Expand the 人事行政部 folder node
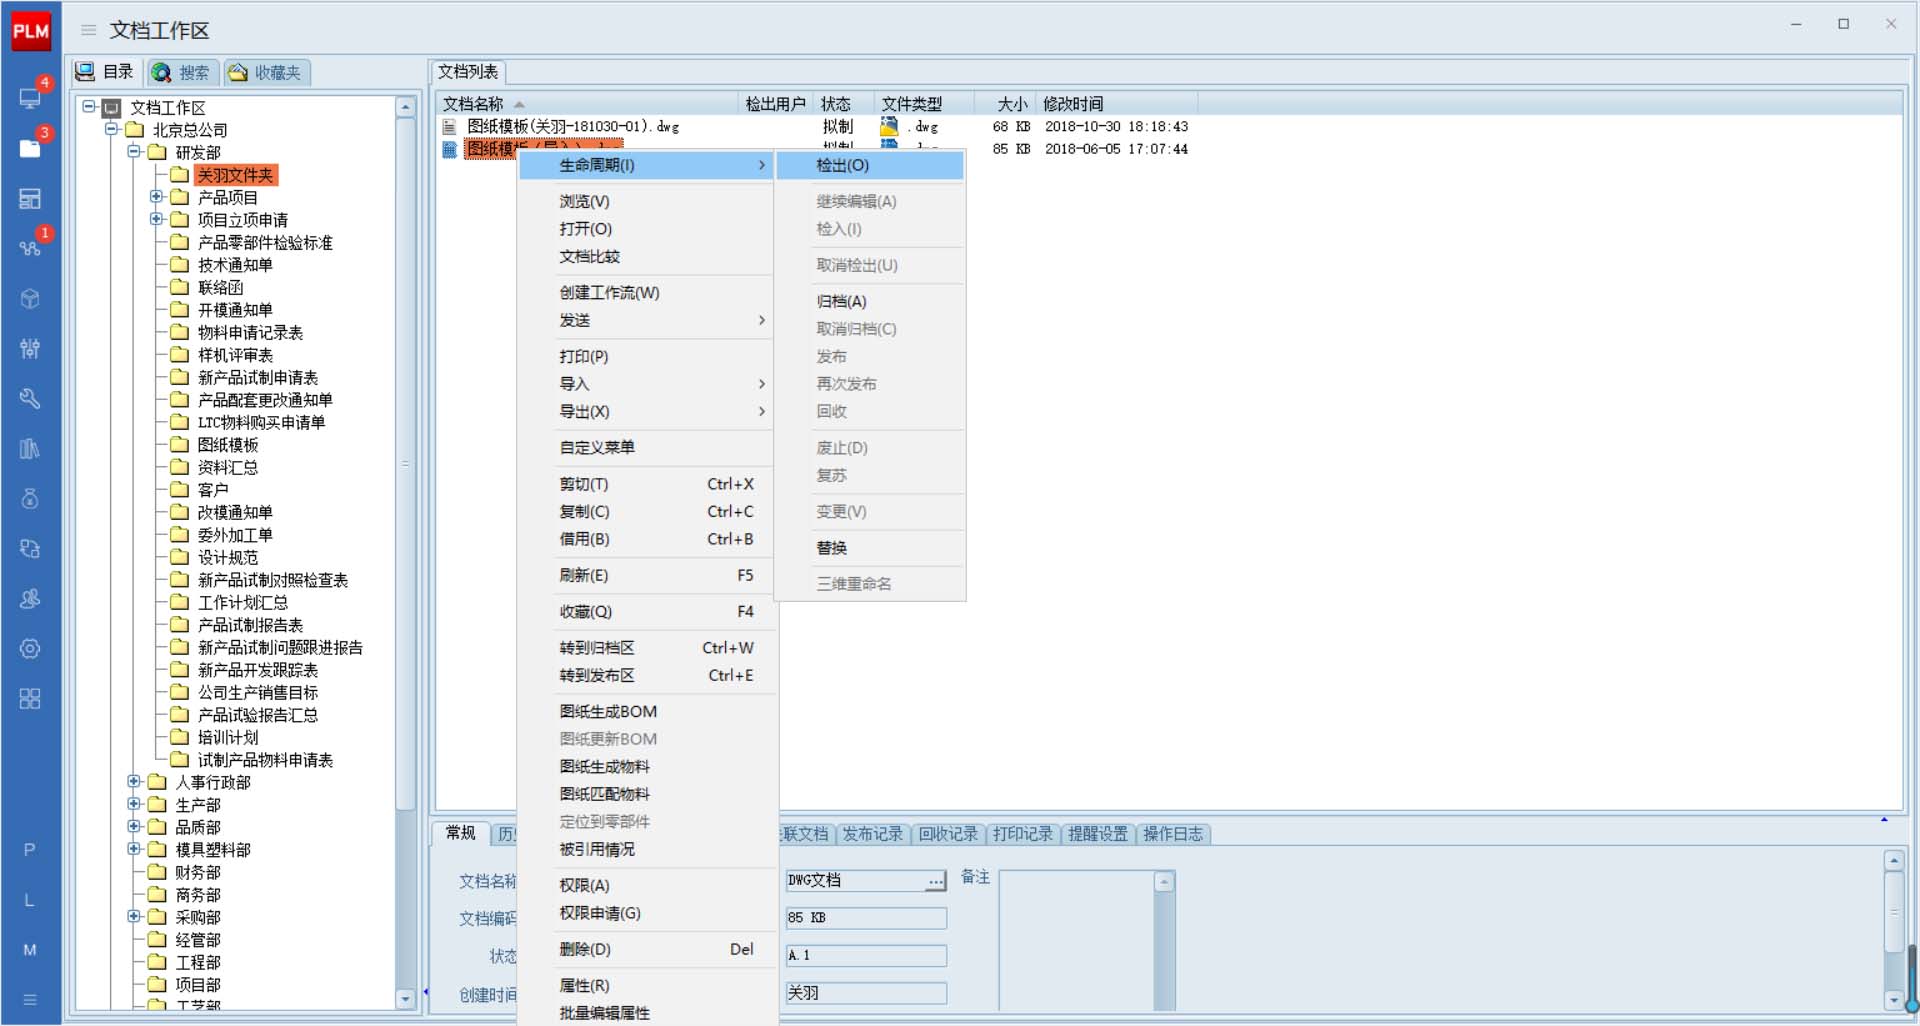Screen dimensions: 1920x1026 [134, 782]
